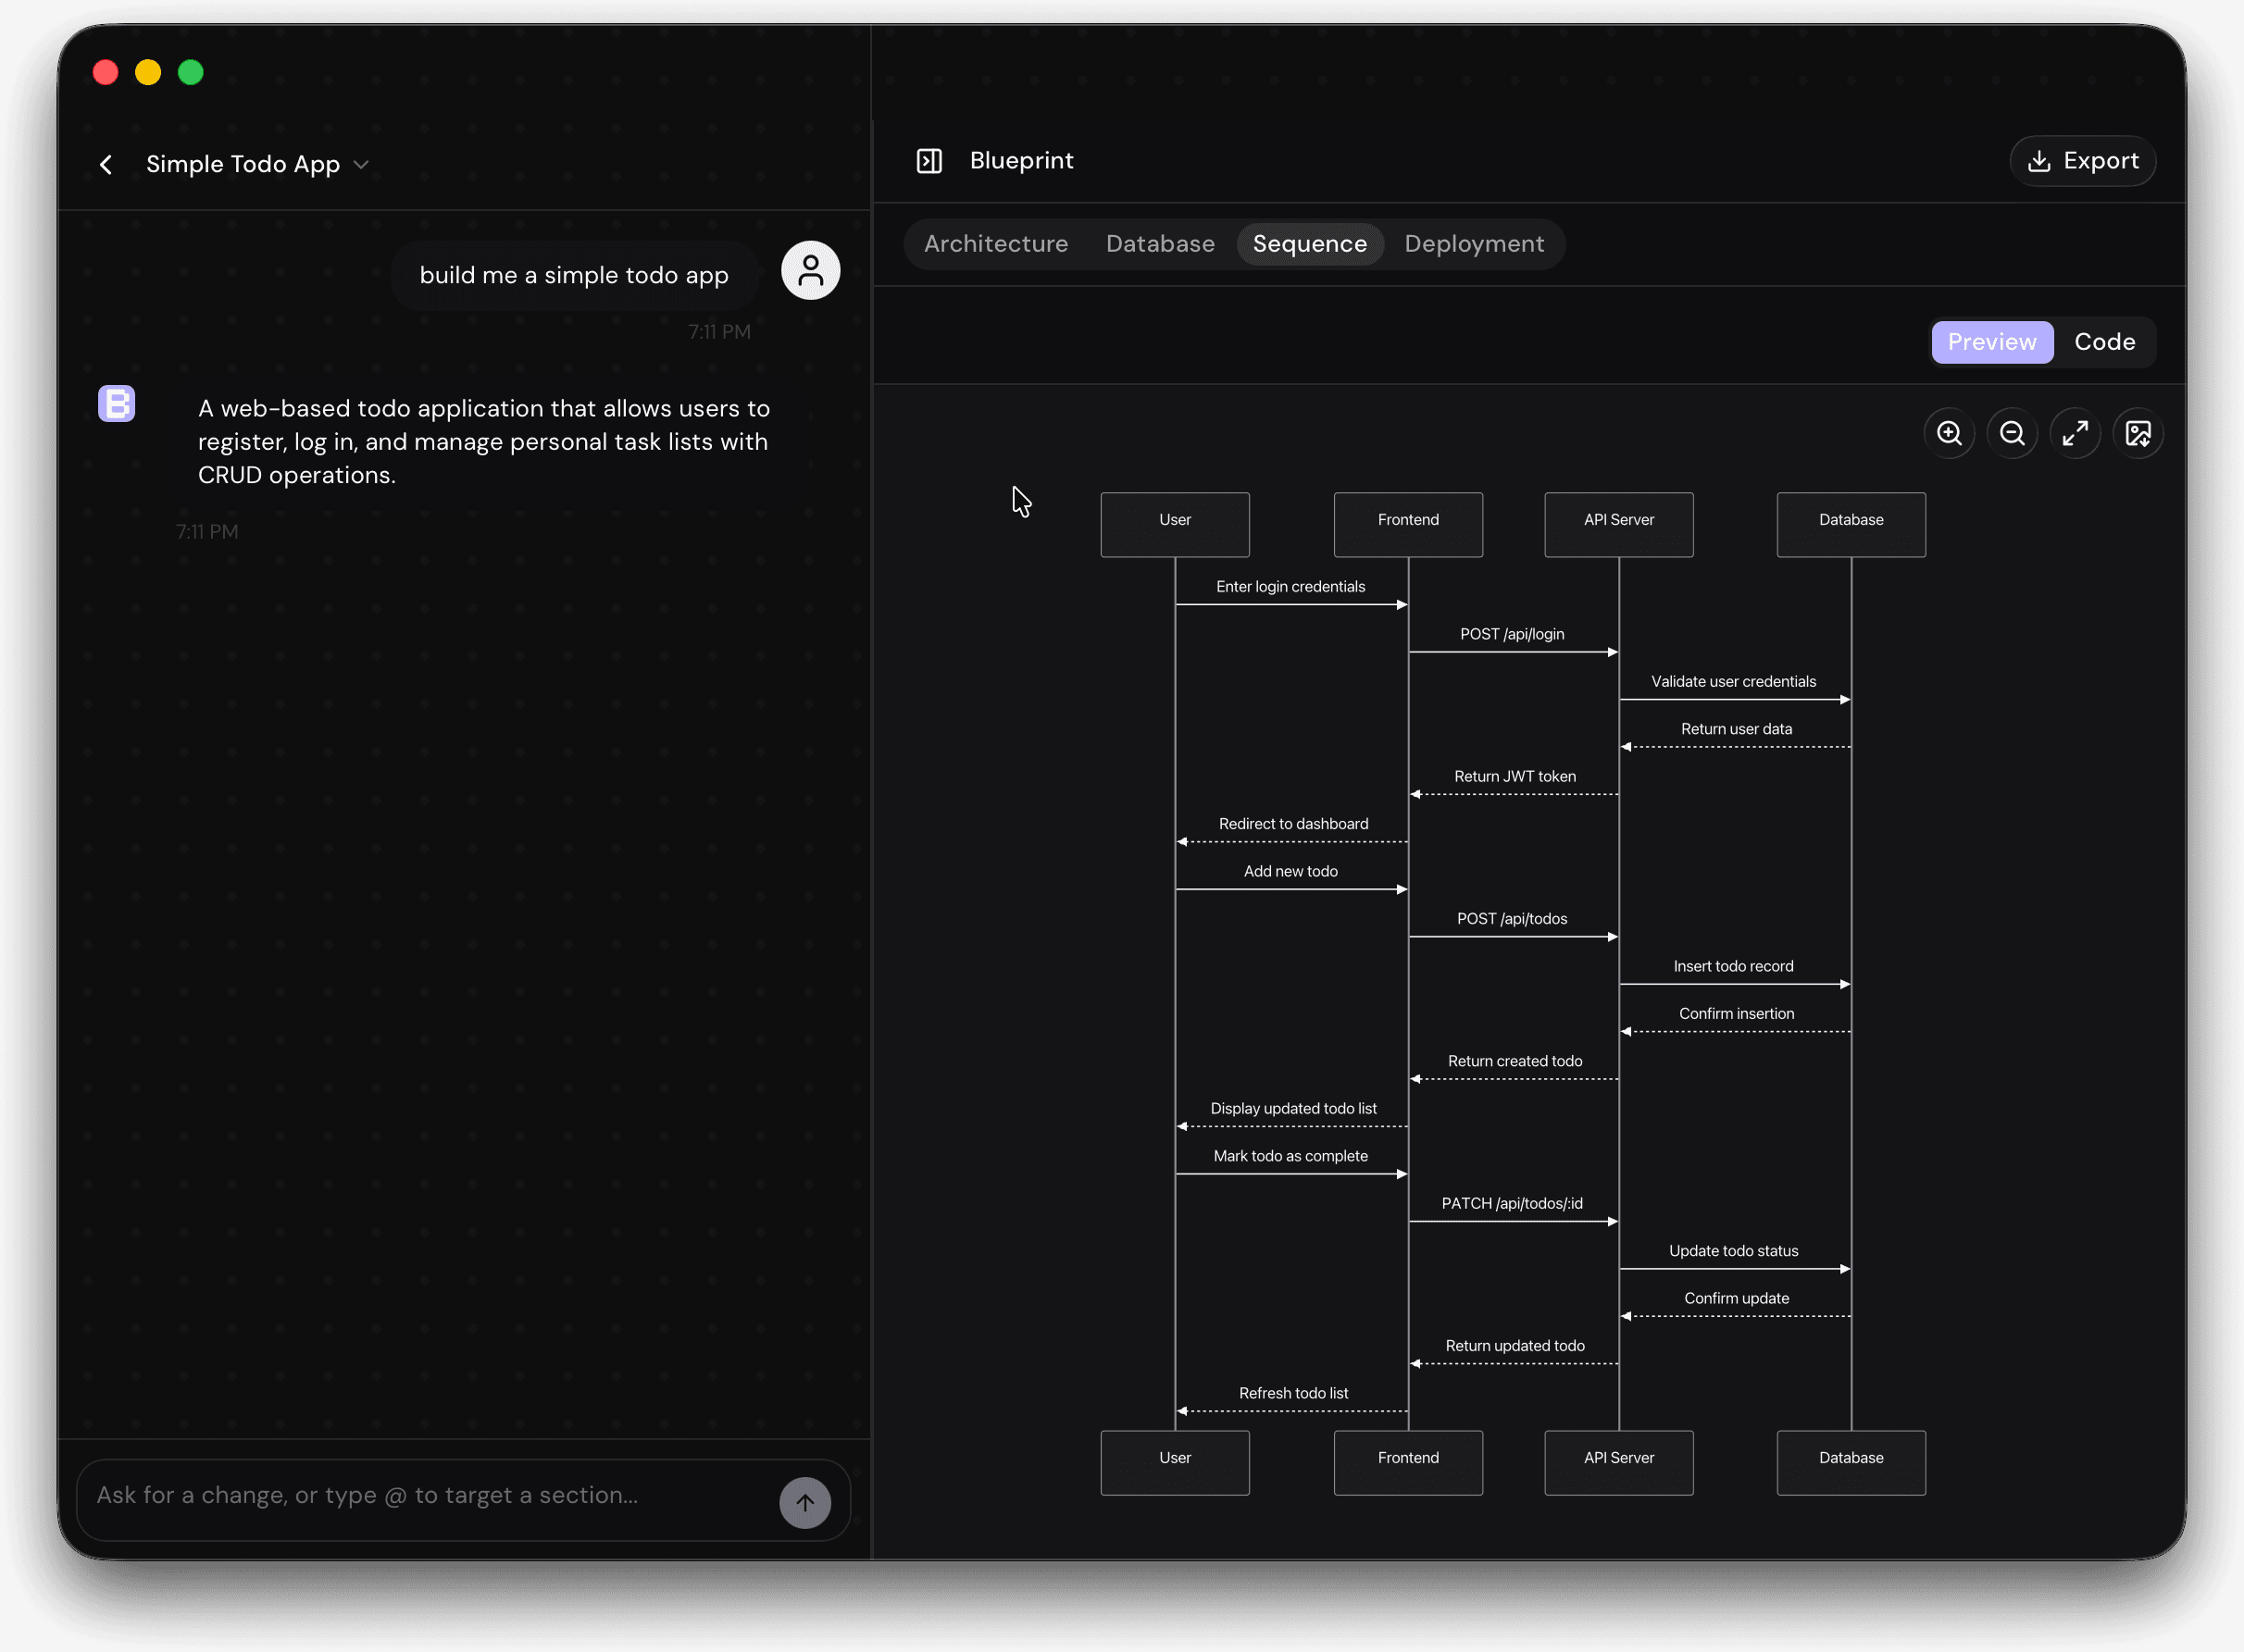Click the bottom API Server participant box
Viewport: 2244px width, 1652px height.
[1619, 1463]
